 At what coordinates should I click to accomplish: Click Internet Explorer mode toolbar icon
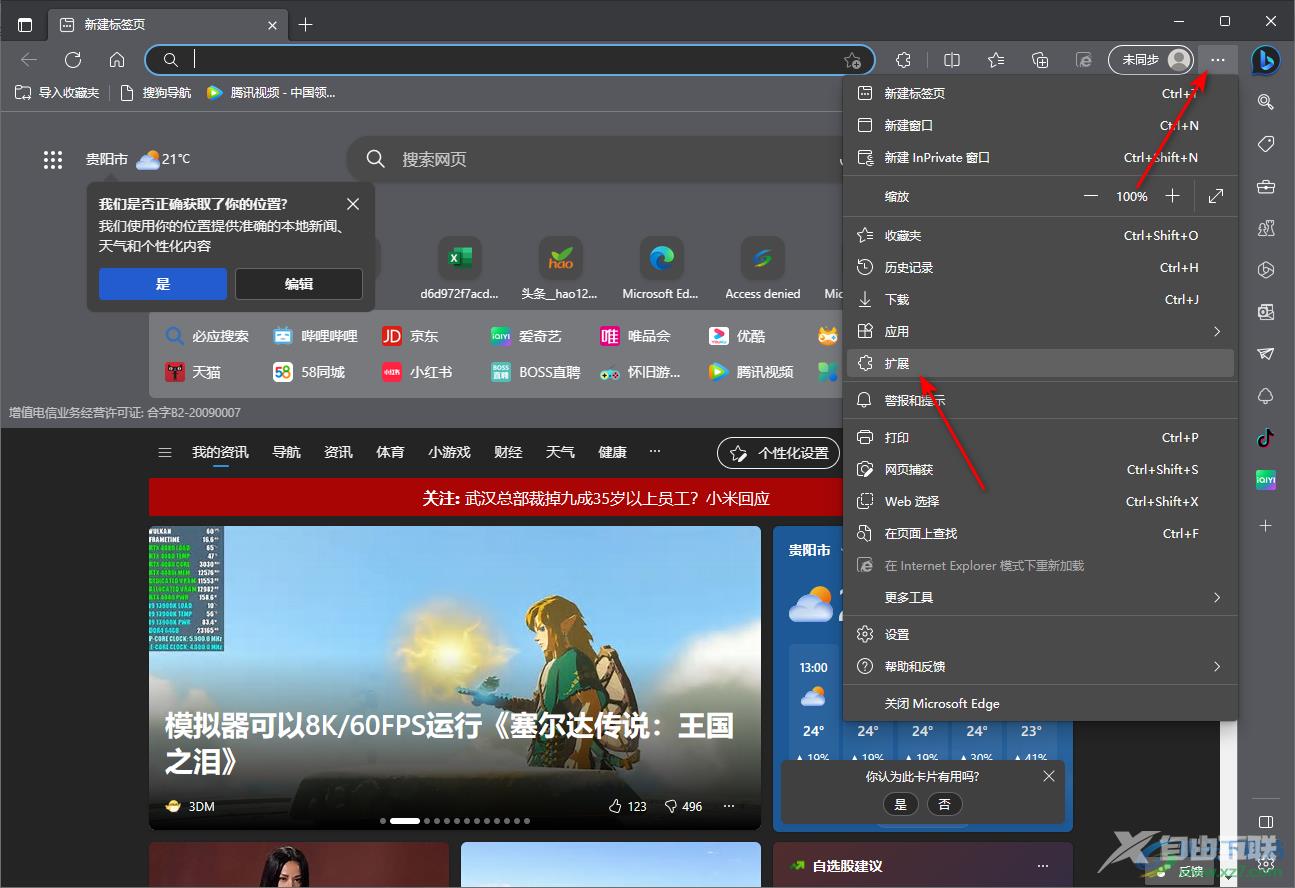(x=1084, y=60)
